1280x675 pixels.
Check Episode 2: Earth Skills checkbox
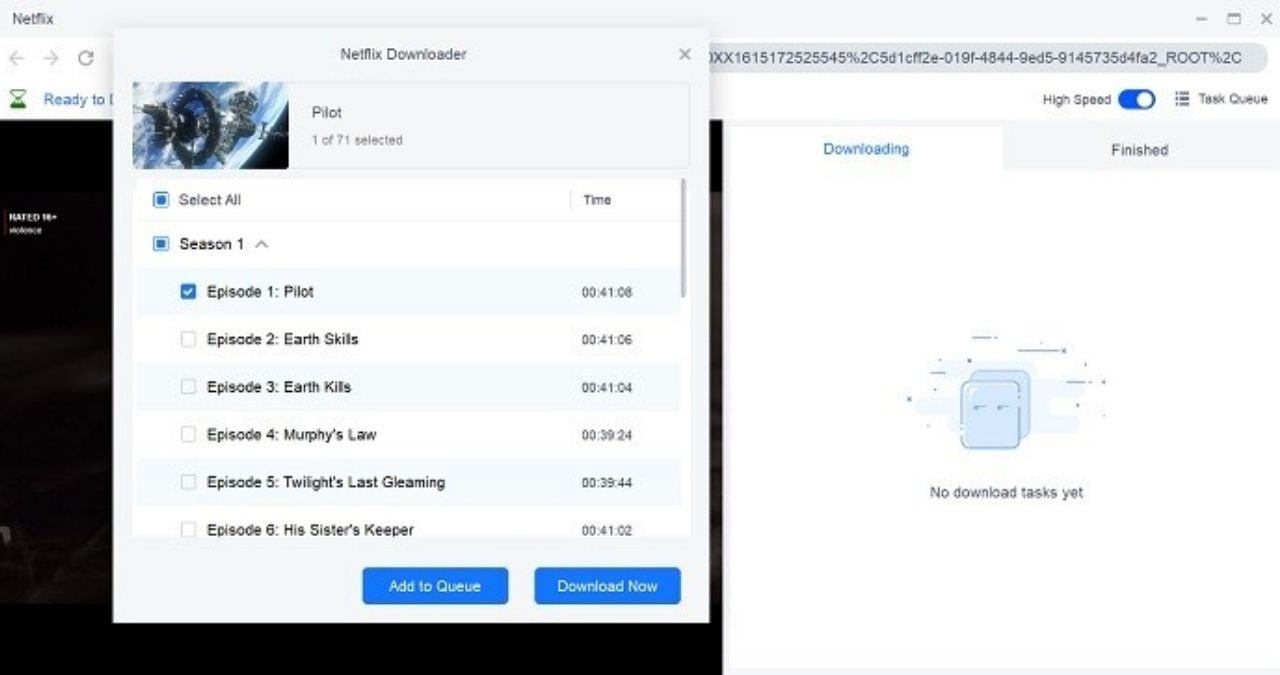click(x=188, y=339)
